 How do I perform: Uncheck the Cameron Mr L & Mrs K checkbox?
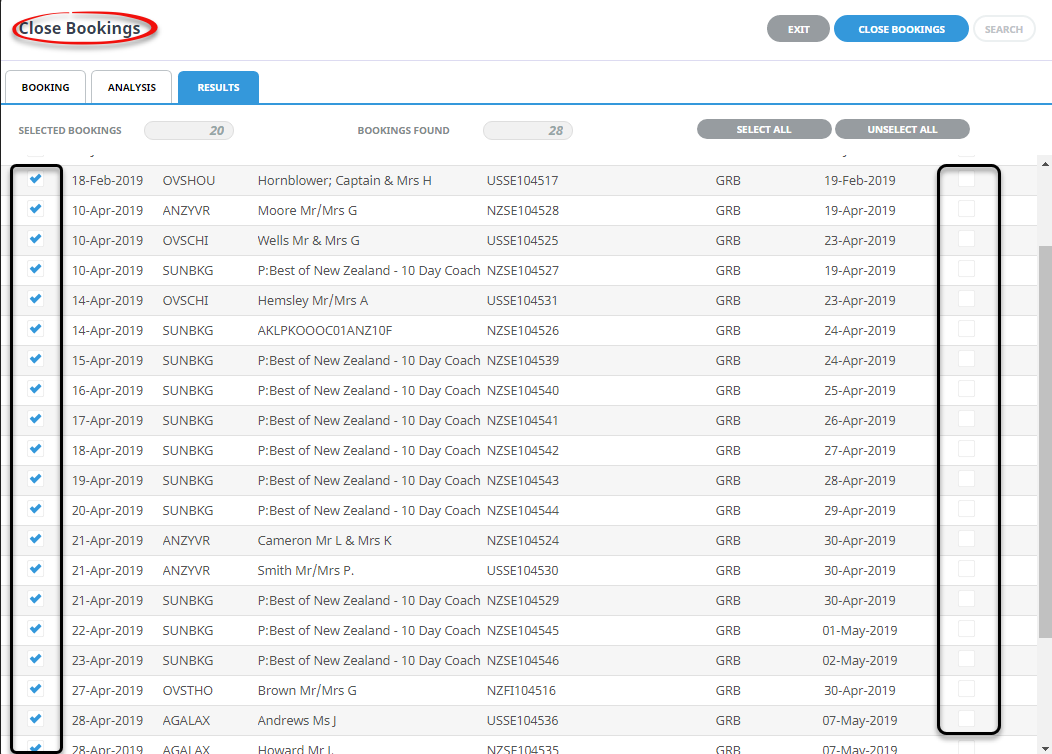click(x=36, y=539)
